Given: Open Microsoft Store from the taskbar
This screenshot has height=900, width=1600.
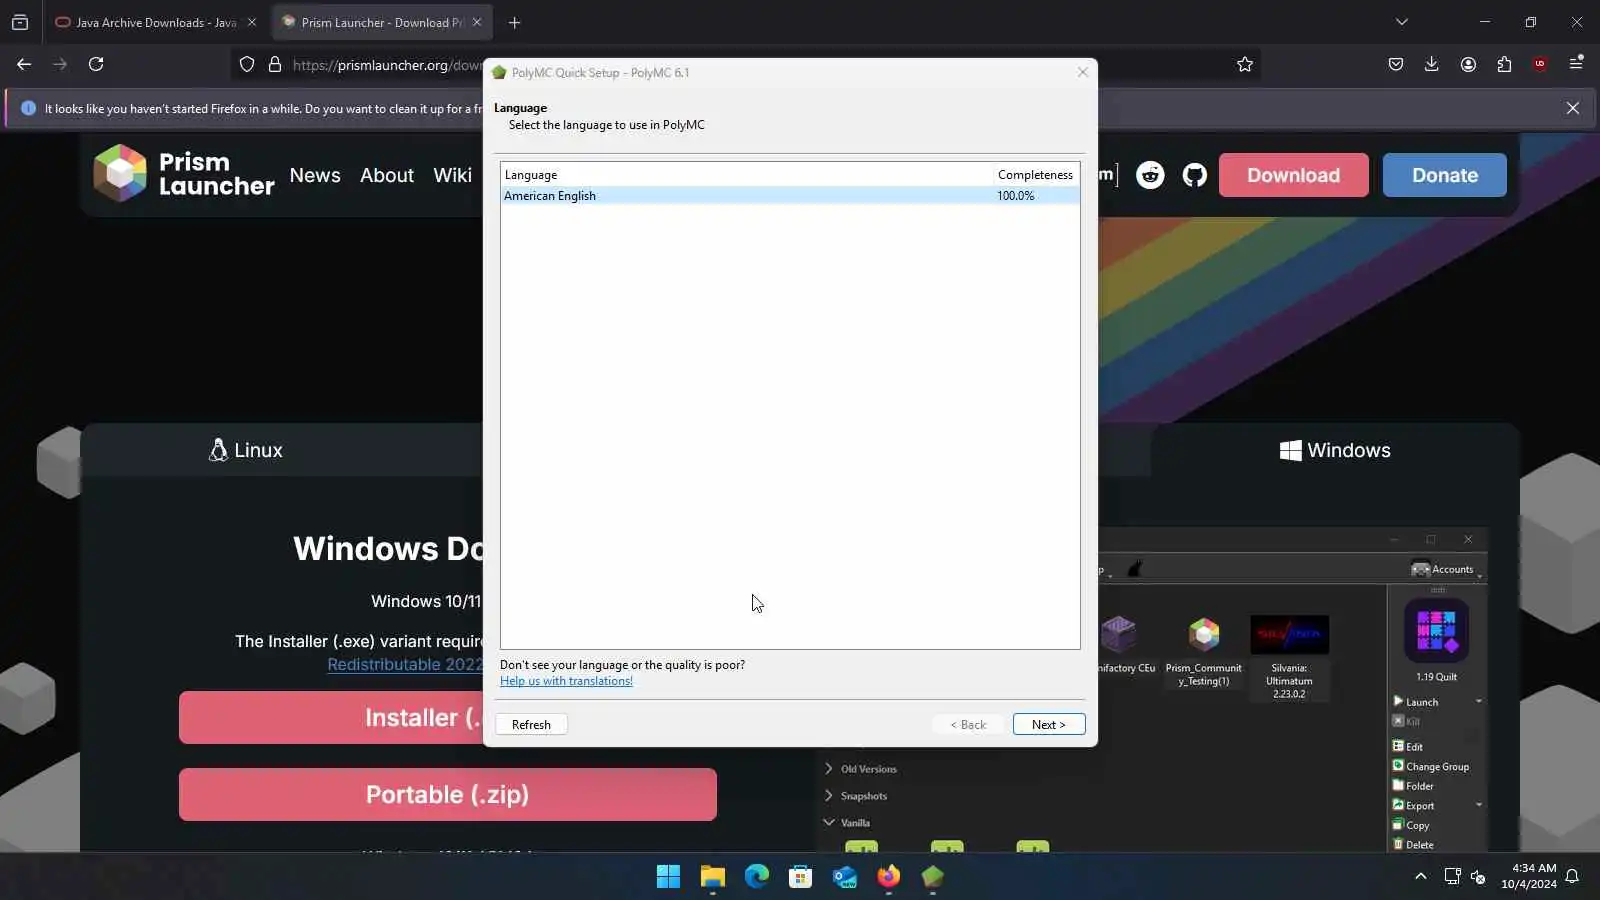Looking at the screenshot, I should tap(800, 877).
